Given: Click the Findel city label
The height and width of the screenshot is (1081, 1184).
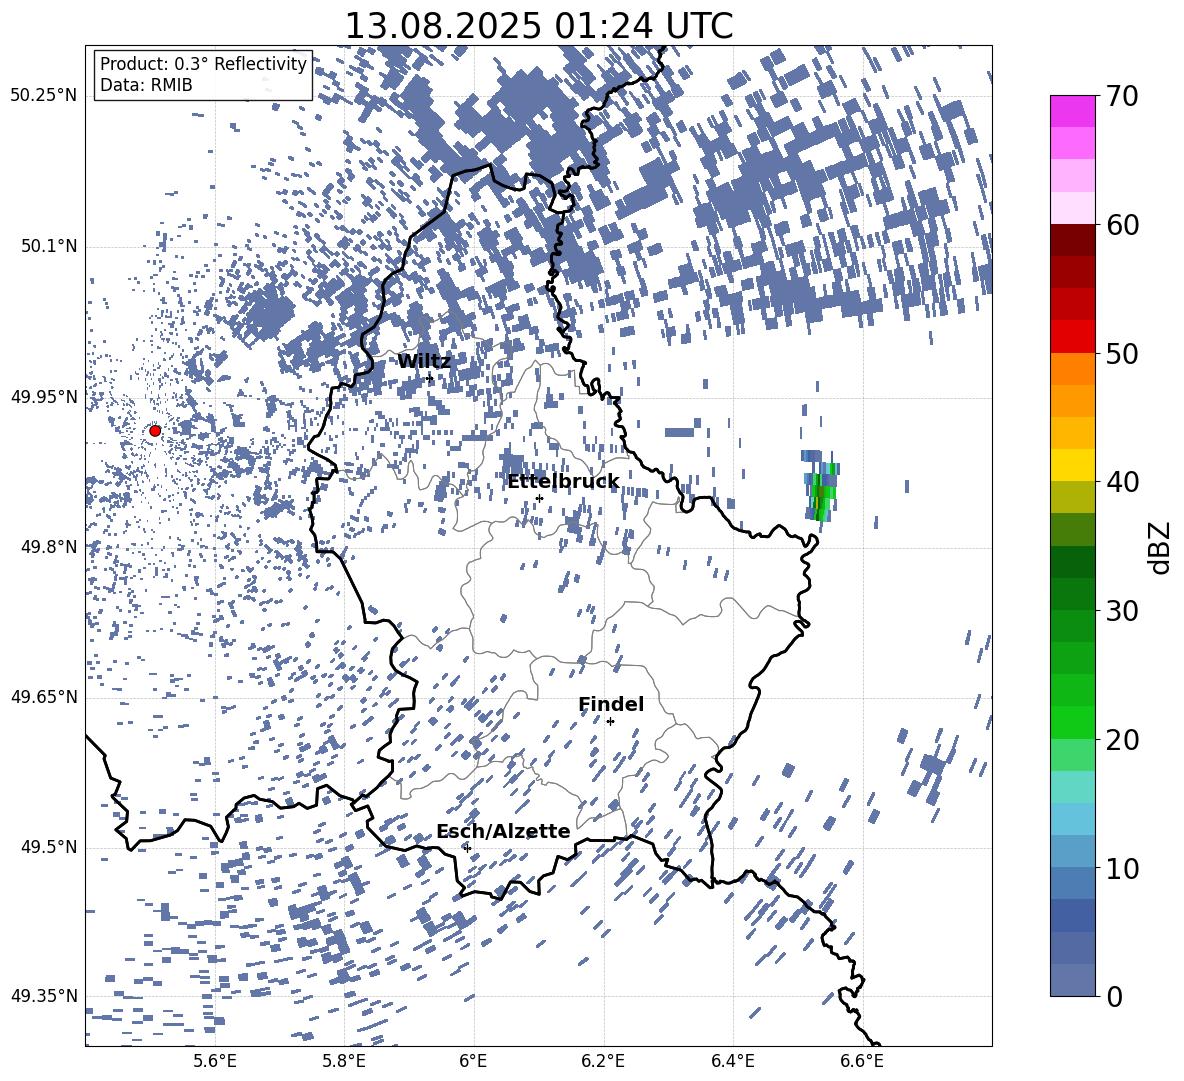Looking at the screenshot, I should point(611,704).
